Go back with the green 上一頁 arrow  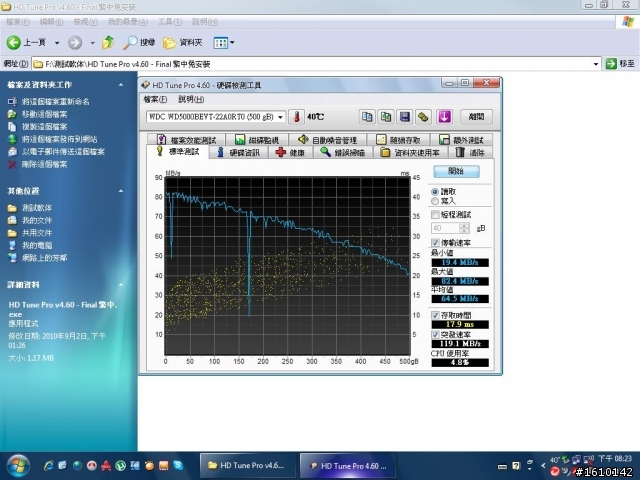click(x=13, y=42)
